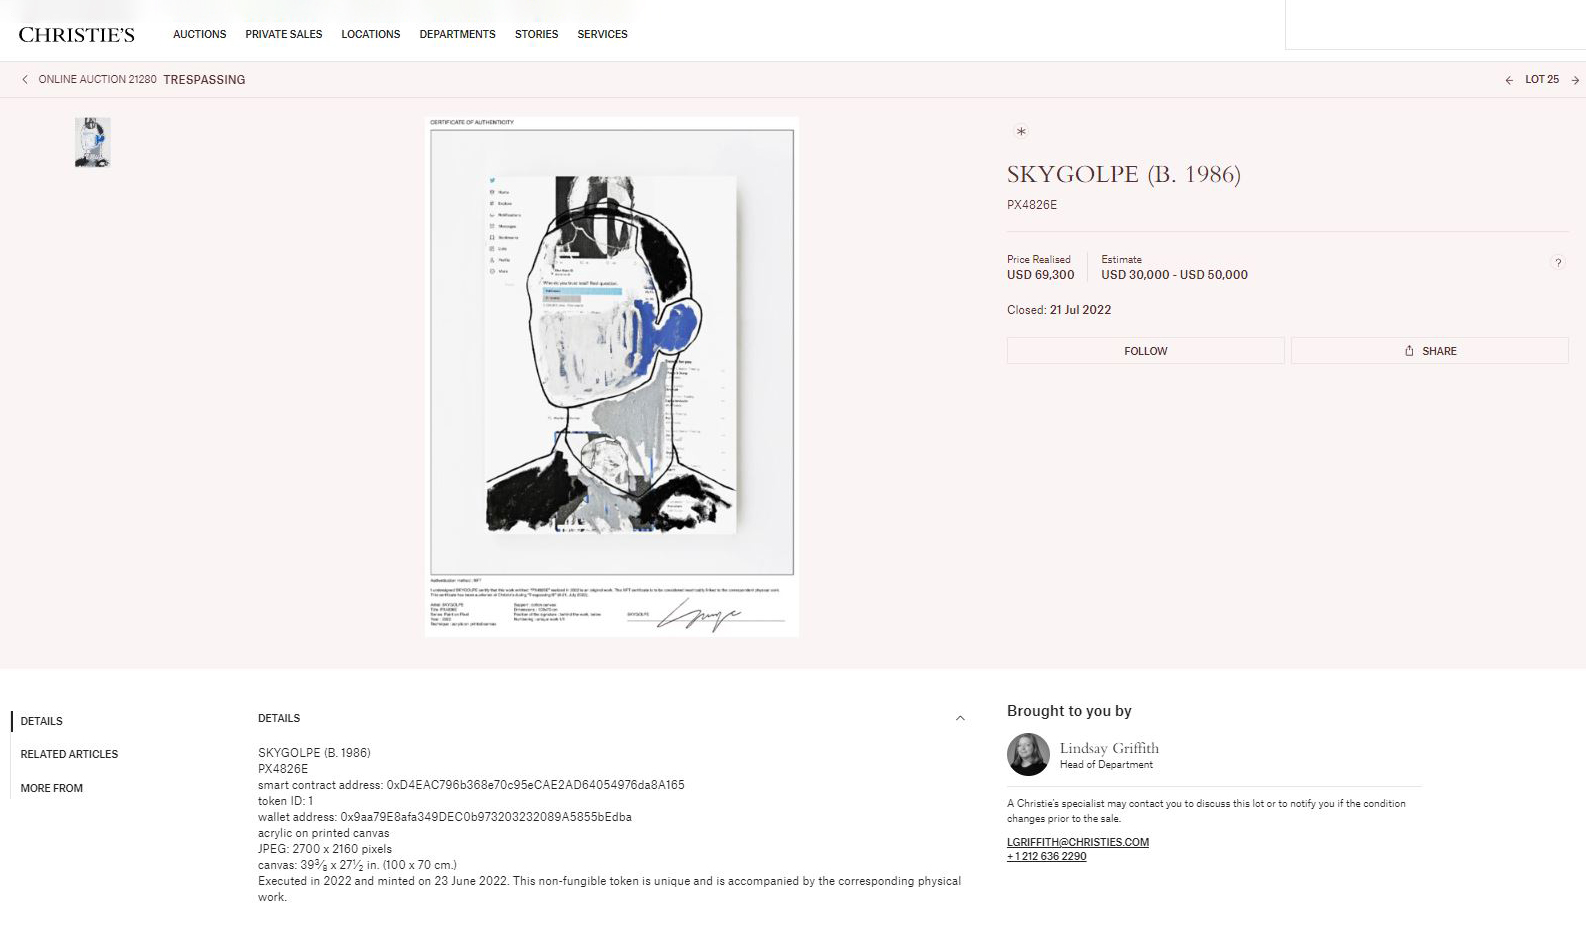The height and width of the screenshot is (937, 1586).
Task: Click the specialist phone number link
Action: point(1047,856)
